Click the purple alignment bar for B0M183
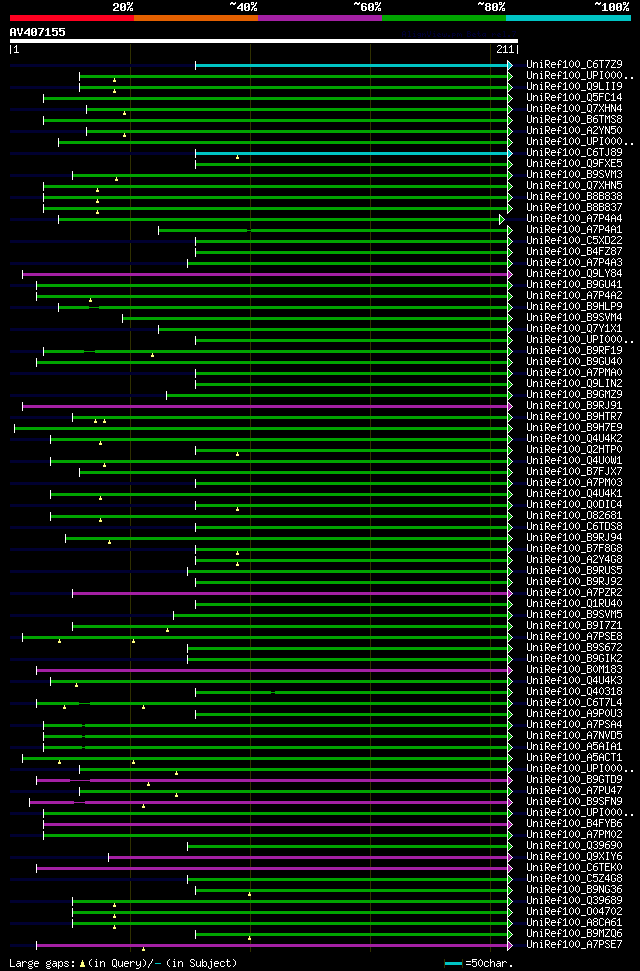This screenshot has height=971, width=640. [x=274, y=669]
